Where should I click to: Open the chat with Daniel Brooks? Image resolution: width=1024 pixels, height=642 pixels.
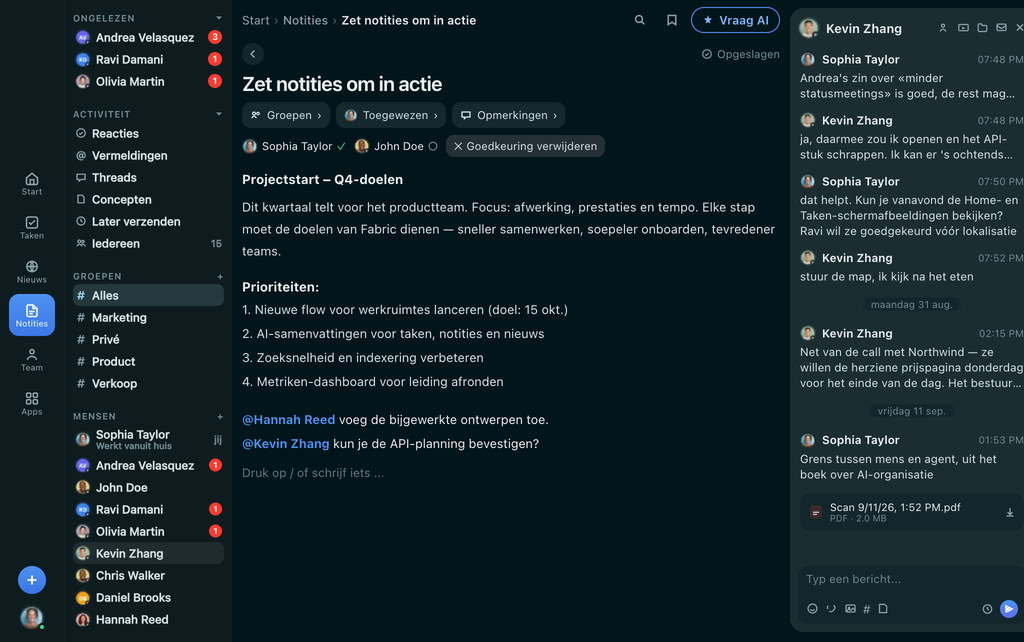148,598
